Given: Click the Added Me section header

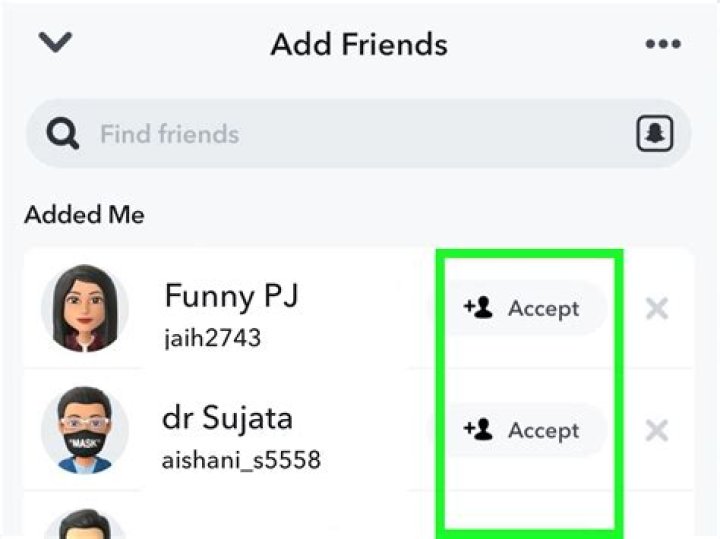Looking at the screenshot, I should coord(84,215).
